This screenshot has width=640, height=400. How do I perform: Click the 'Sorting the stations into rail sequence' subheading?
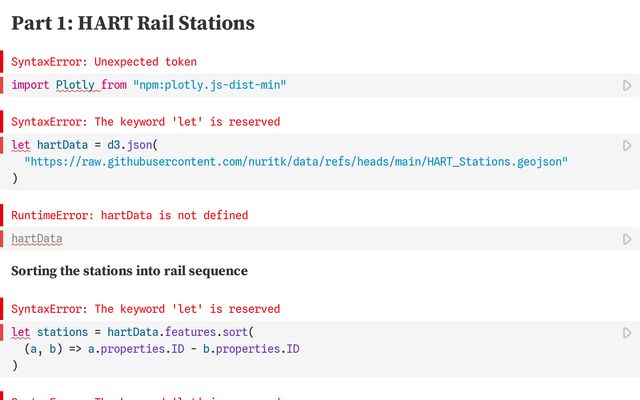129,271
